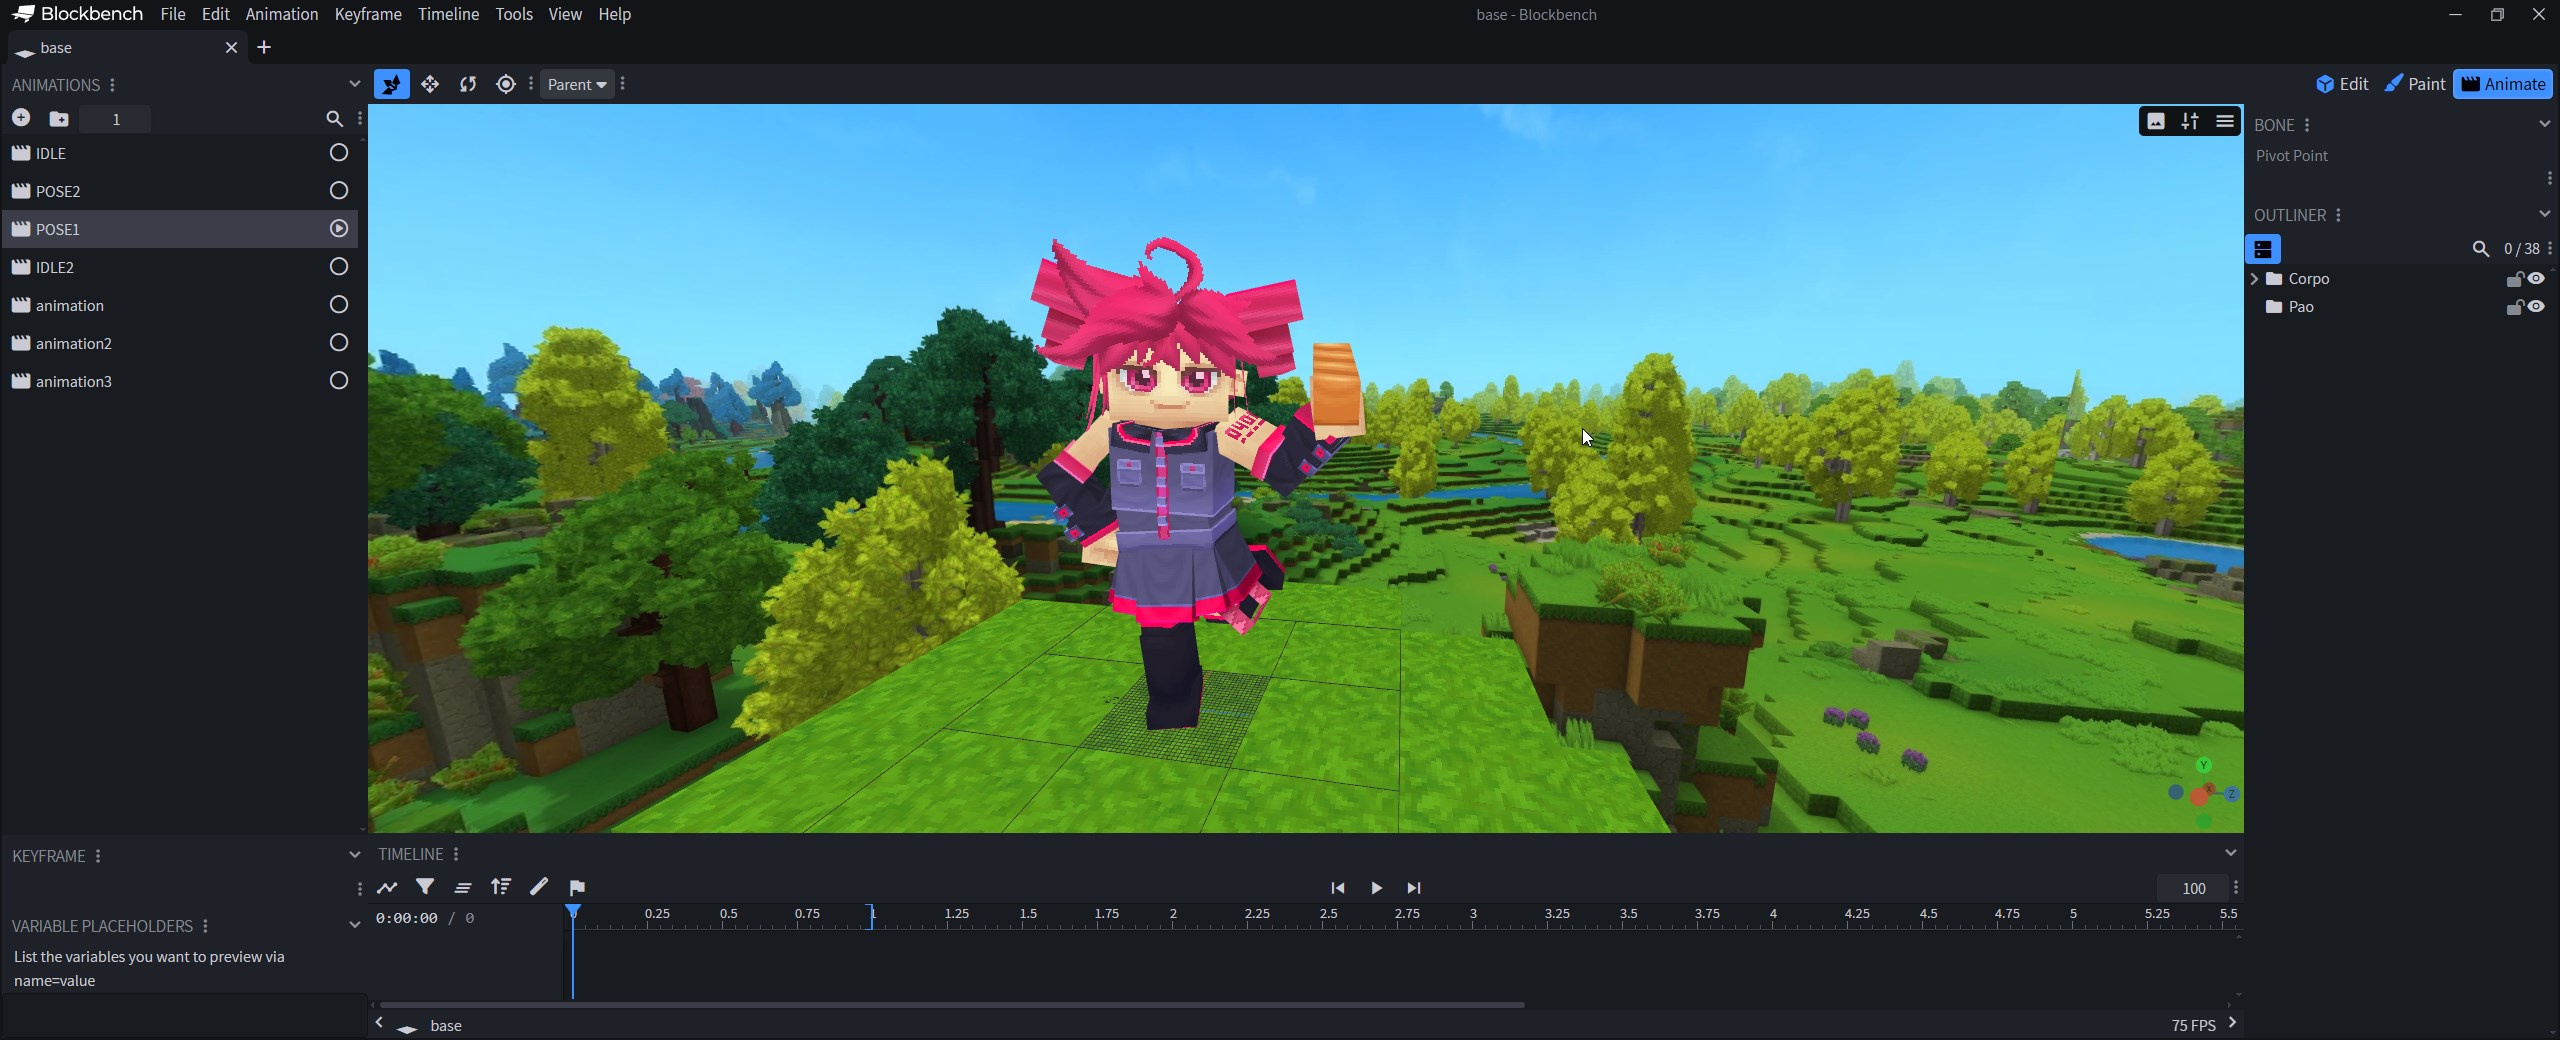Switch to Edit mode
This screenshot has height=1040, width=2560.
(x=2341, y=84)
